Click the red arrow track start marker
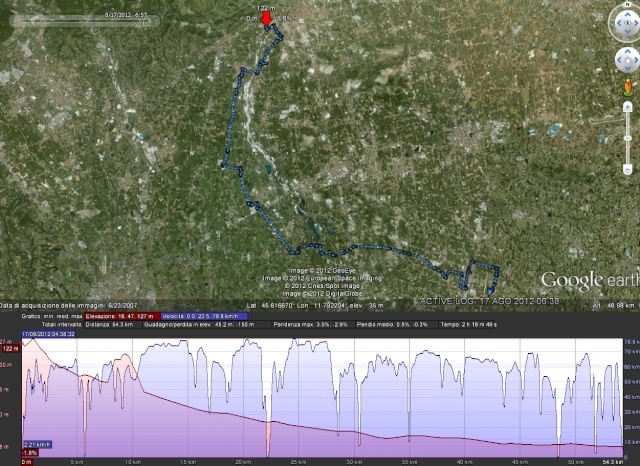The image size is (640, 466). pos(266,19)
